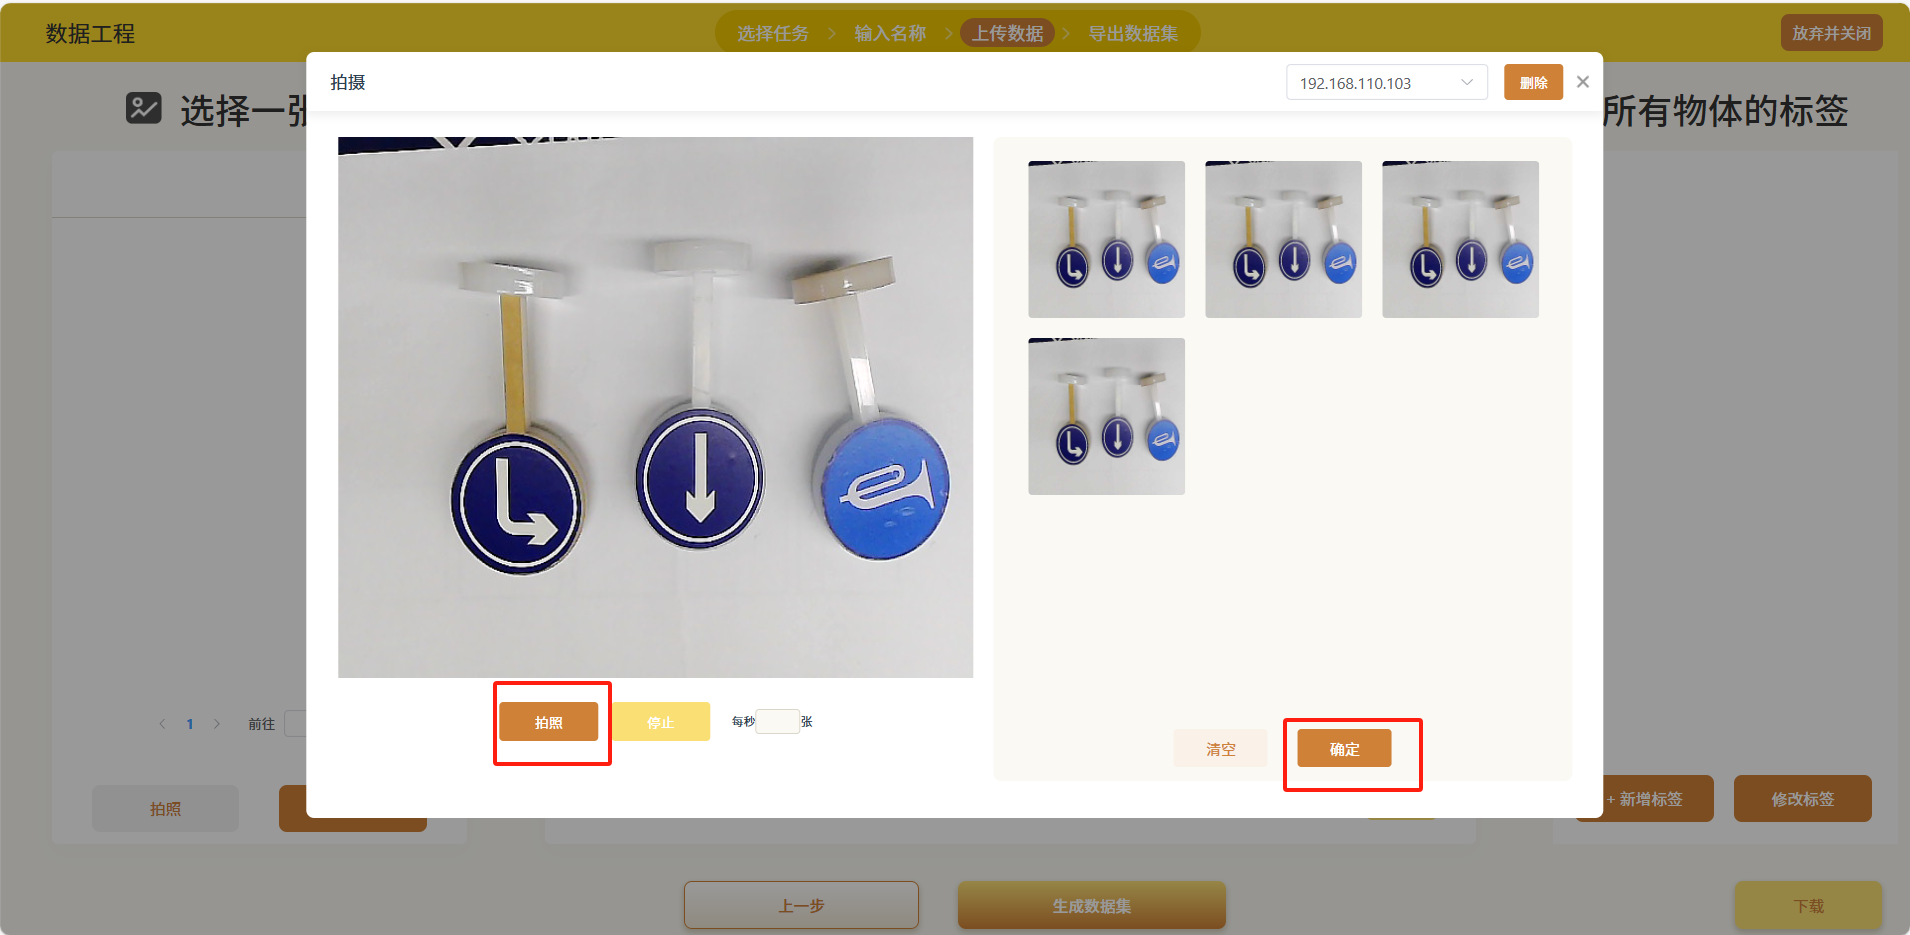Go to the 上传数据 step tab

point(1007,33)
